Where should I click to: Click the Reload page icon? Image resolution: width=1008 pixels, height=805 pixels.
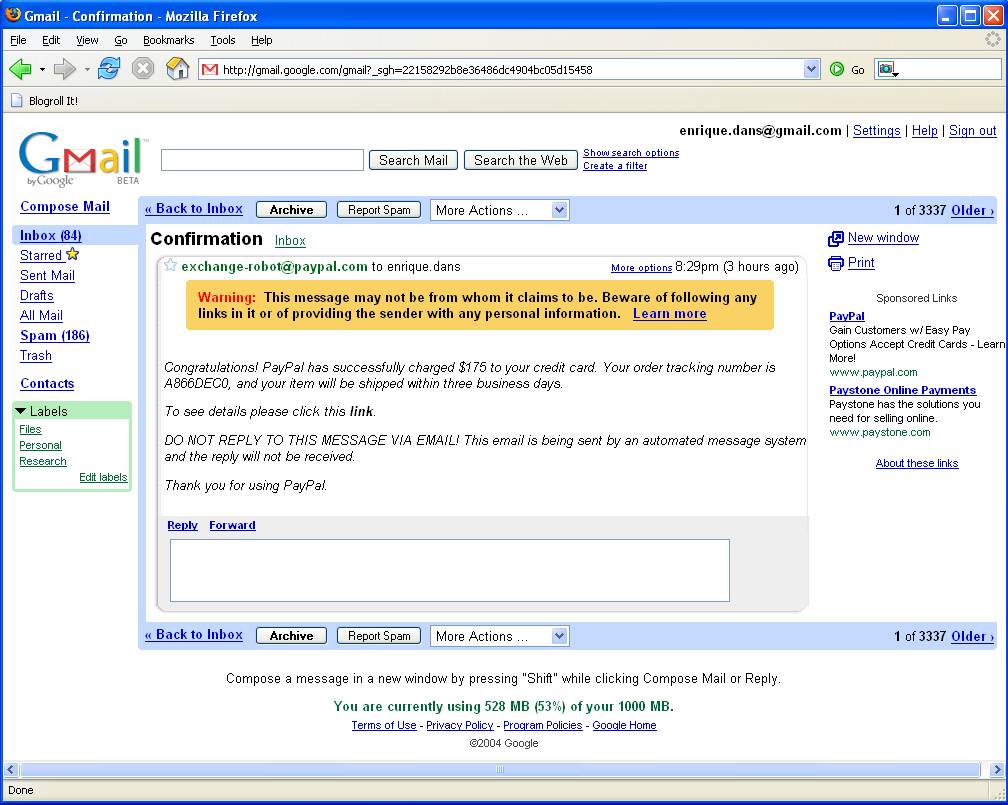click(109, 69)
